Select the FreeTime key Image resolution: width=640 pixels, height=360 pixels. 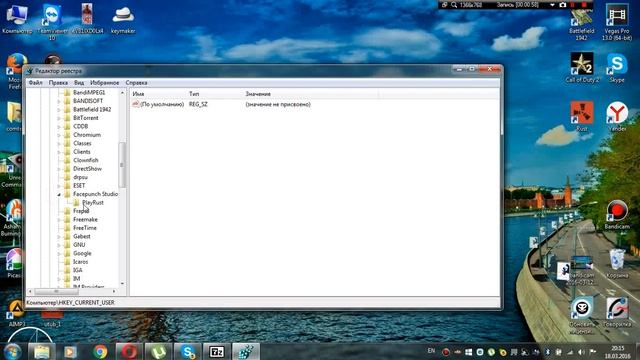[x=85, y=228]
